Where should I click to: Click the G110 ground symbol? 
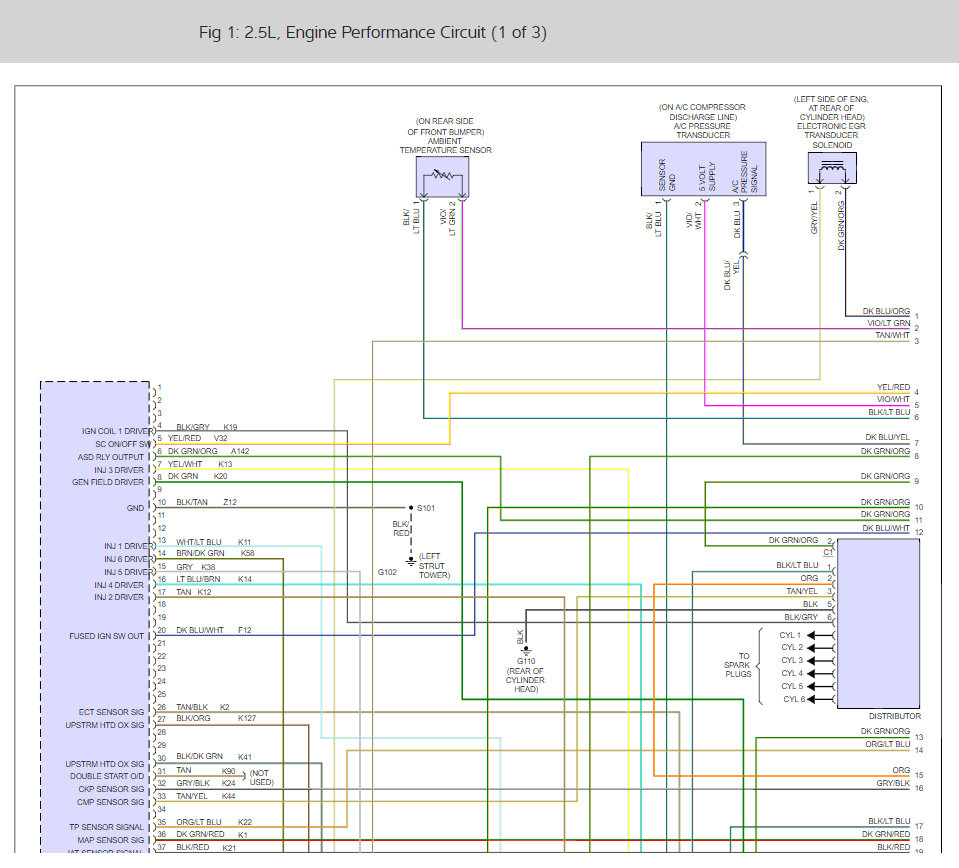click(525, 651)
